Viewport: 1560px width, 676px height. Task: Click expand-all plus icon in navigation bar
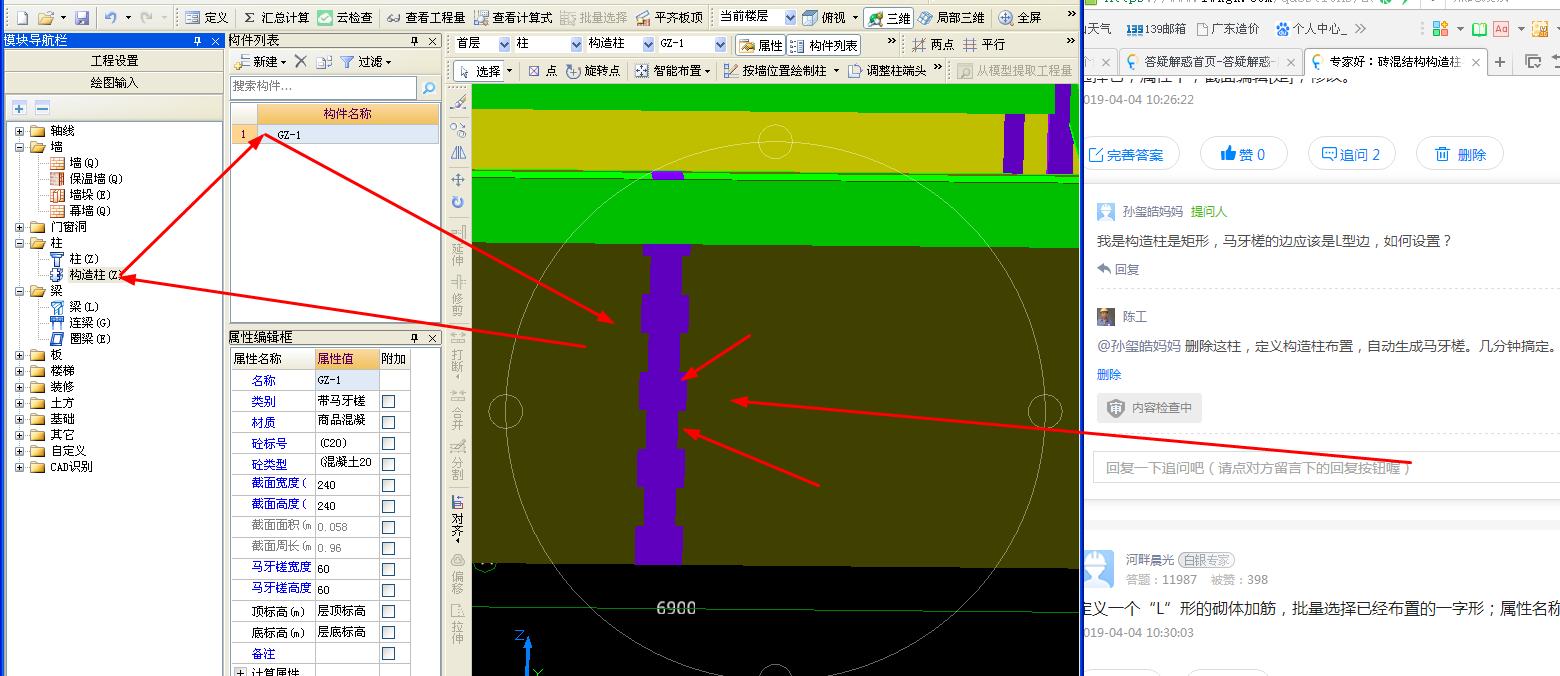19,108
